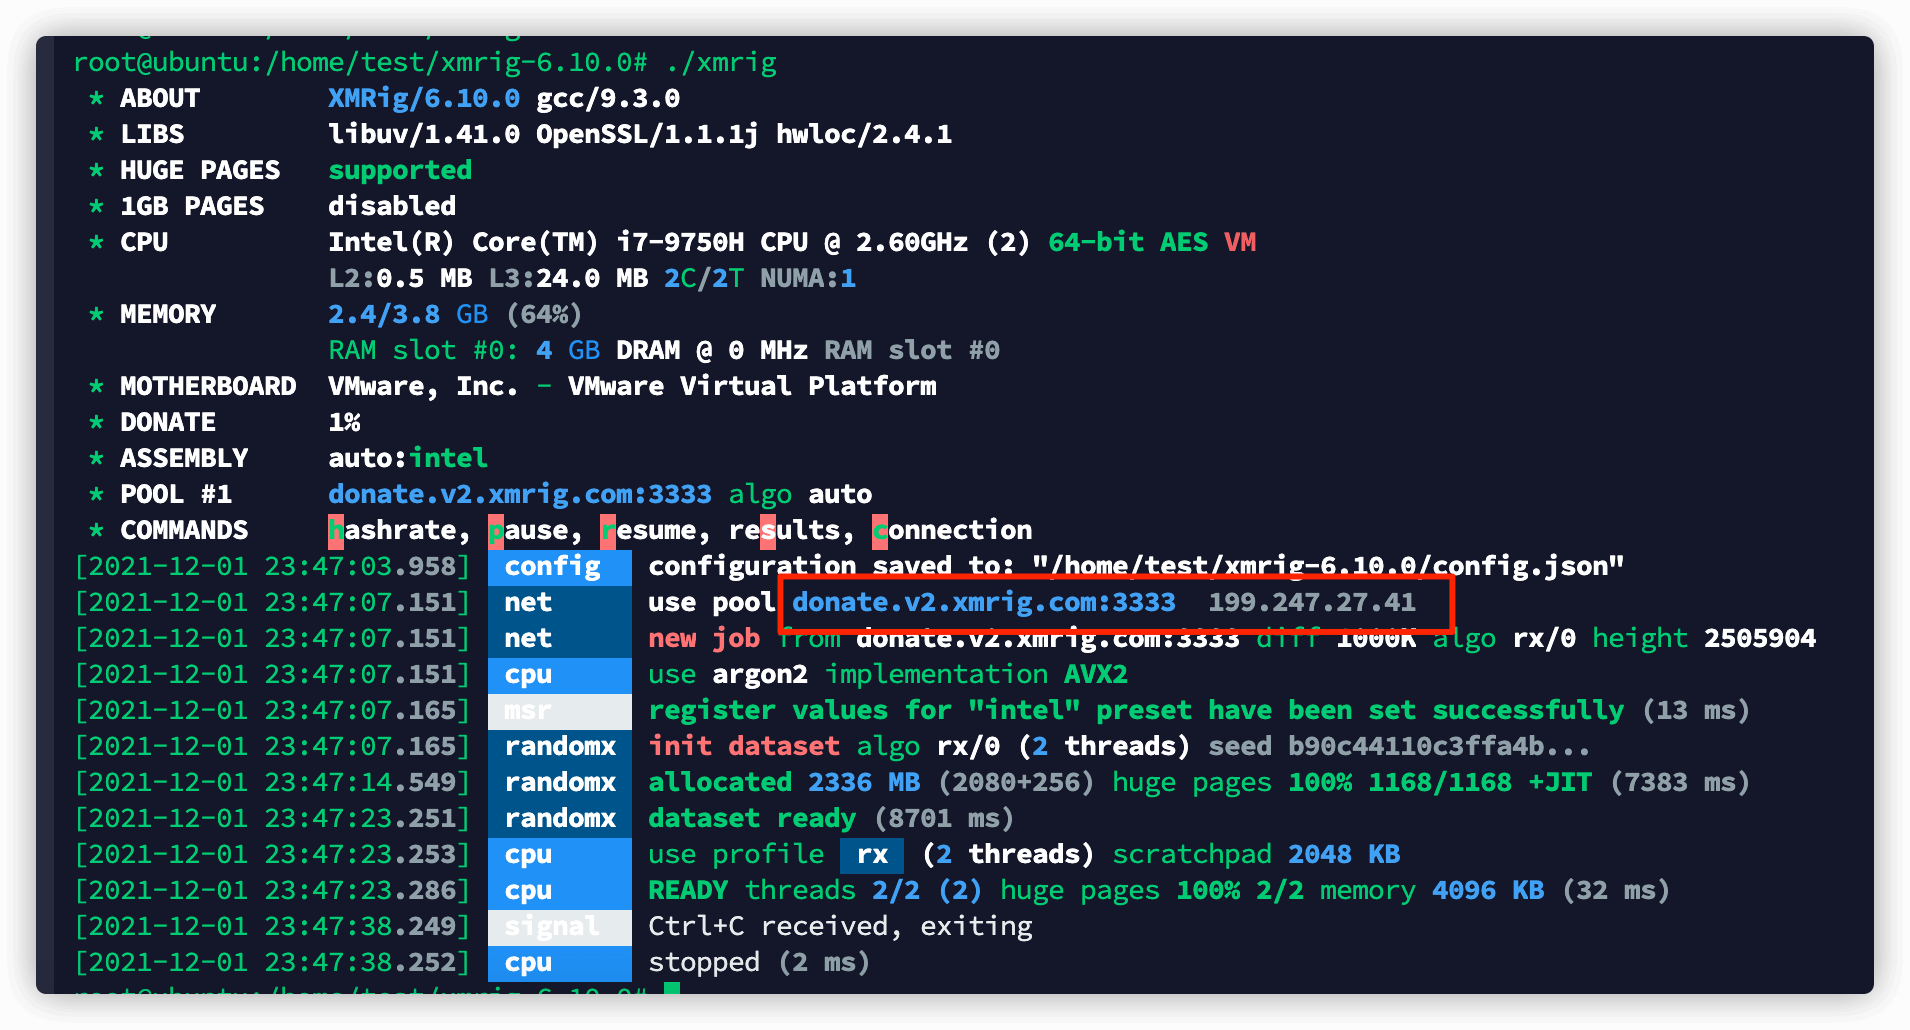Image resolution: width=1910 pixels, height=1030 pixels.
Task: Click the 'L3:24.0 MB' cache value
Action: point(568,278)
